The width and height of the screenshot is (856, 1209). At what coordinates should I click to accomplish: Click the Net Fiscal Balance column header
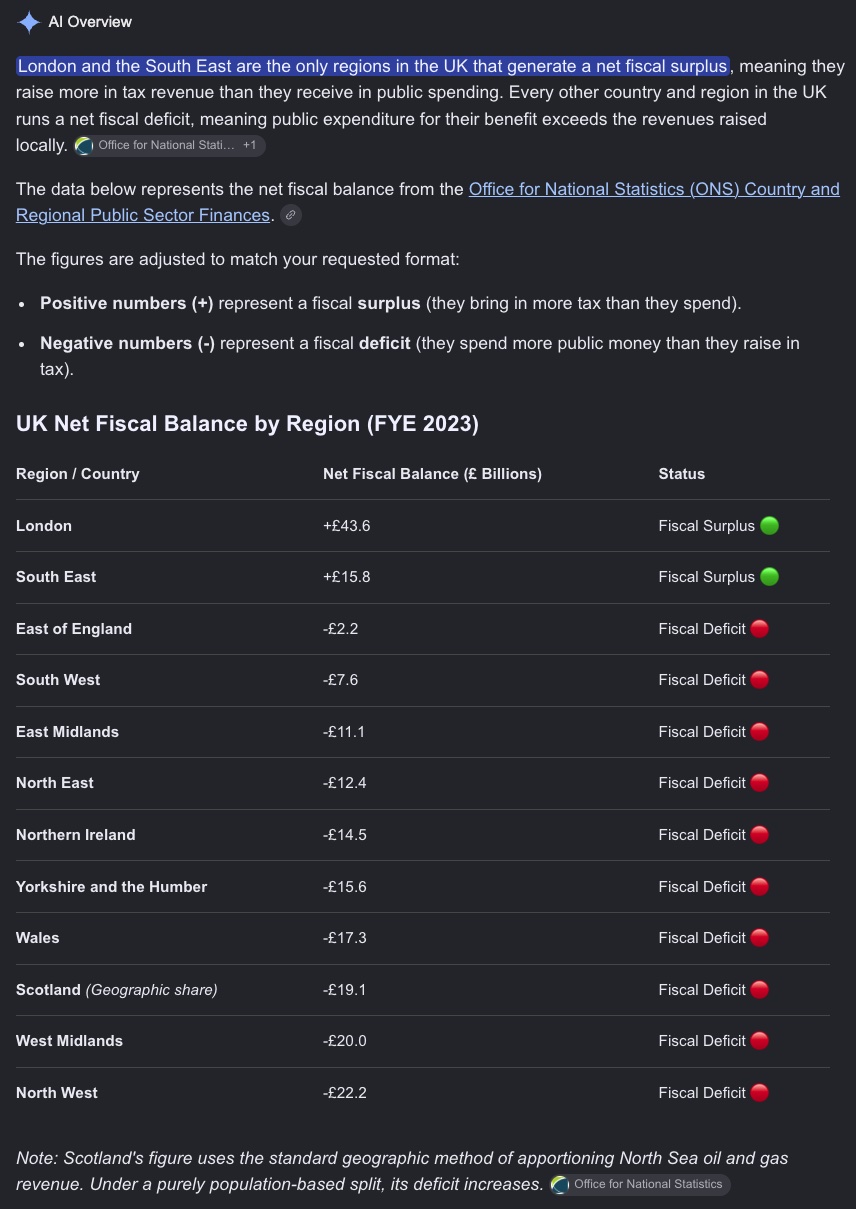pyautogui.click(x=432, y=474)
